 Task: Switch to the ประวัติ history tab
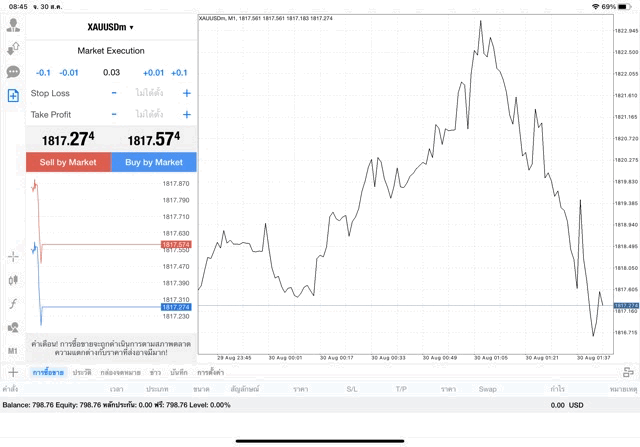pos(82,372)
